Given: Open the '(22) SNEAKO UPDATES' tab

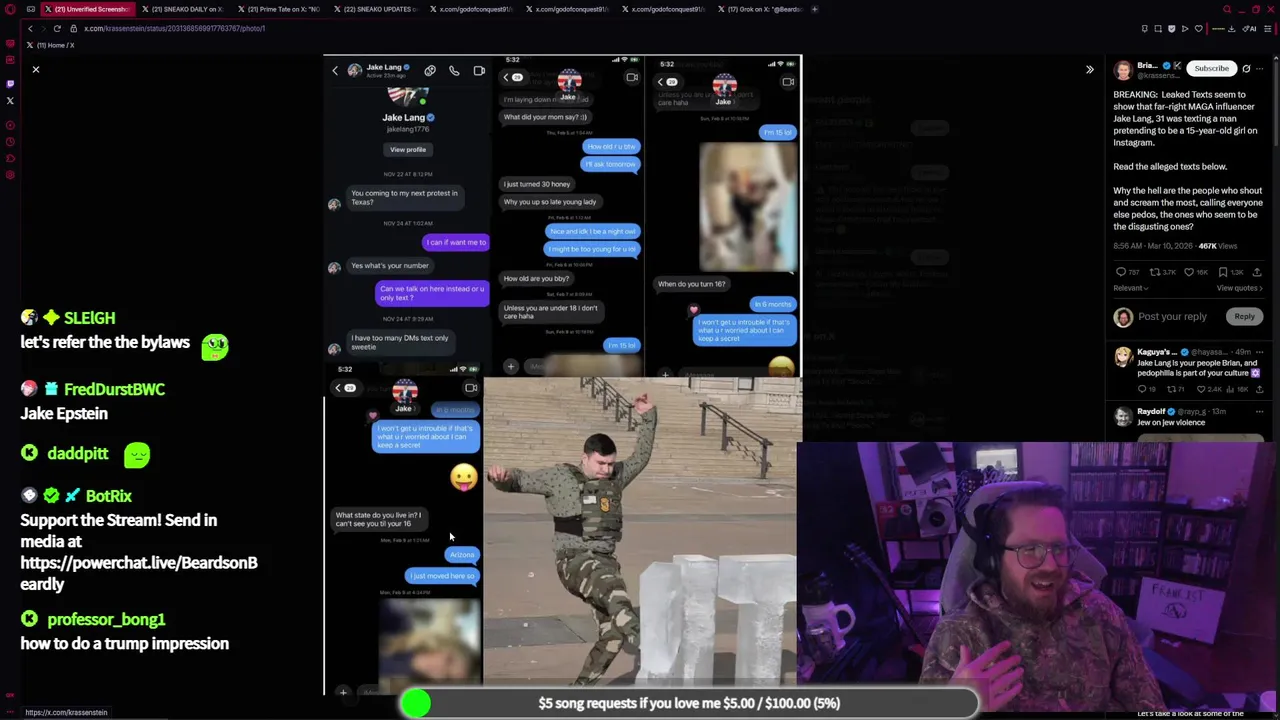Looking at the screenshot, I should (x=376, y=9).
